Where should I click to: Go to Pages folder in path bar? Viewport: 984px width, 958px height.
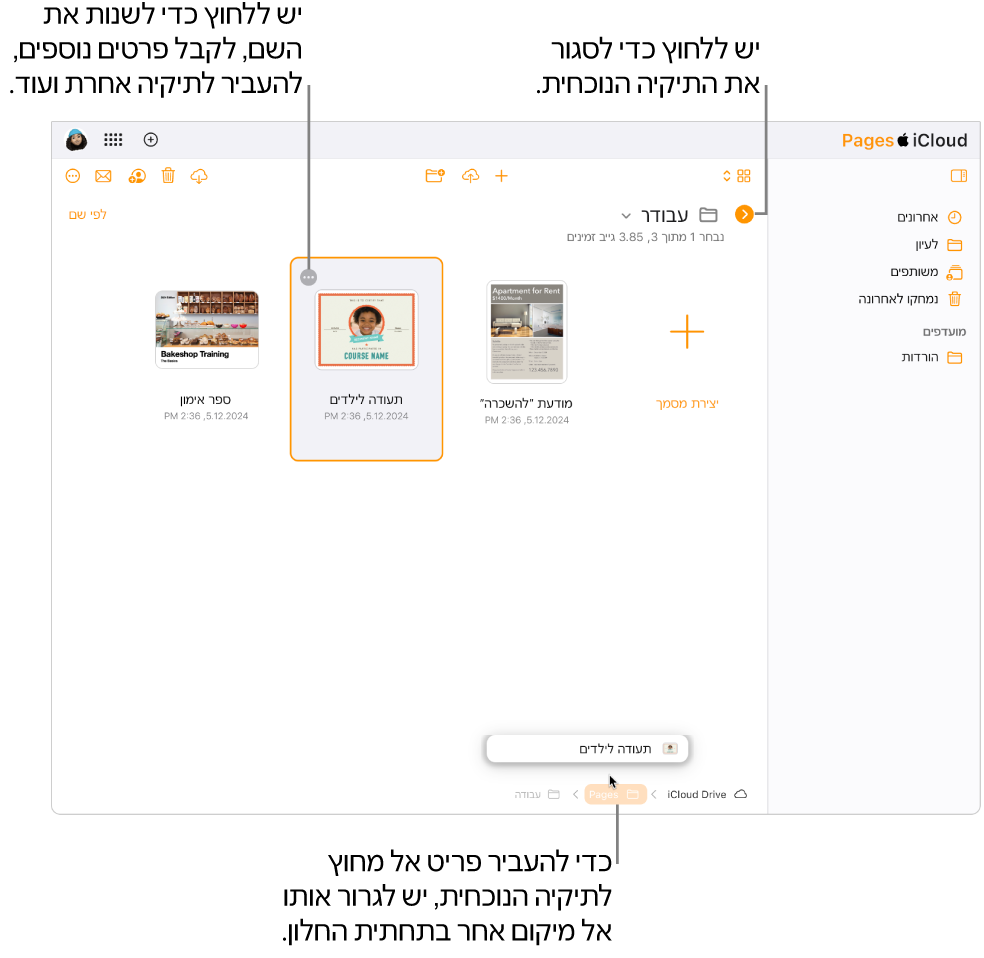(x=615, y=794)
